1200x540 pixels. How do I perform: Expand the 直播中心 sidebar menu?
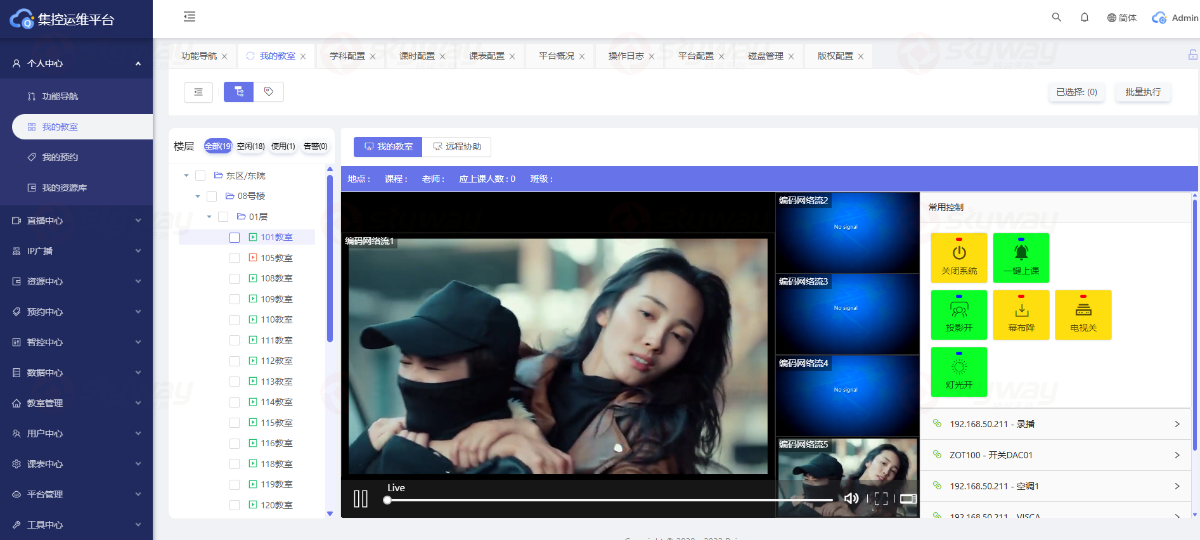pos(76,220)
